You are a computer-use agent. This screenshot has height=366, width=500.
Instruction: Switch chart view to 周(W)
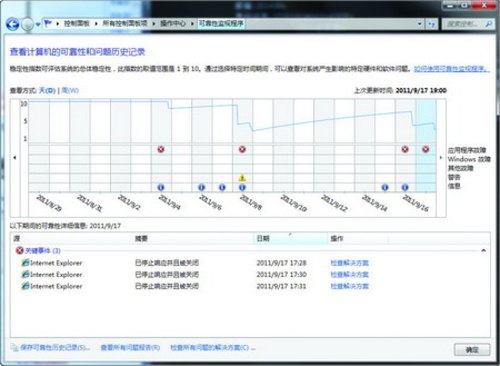70,90
